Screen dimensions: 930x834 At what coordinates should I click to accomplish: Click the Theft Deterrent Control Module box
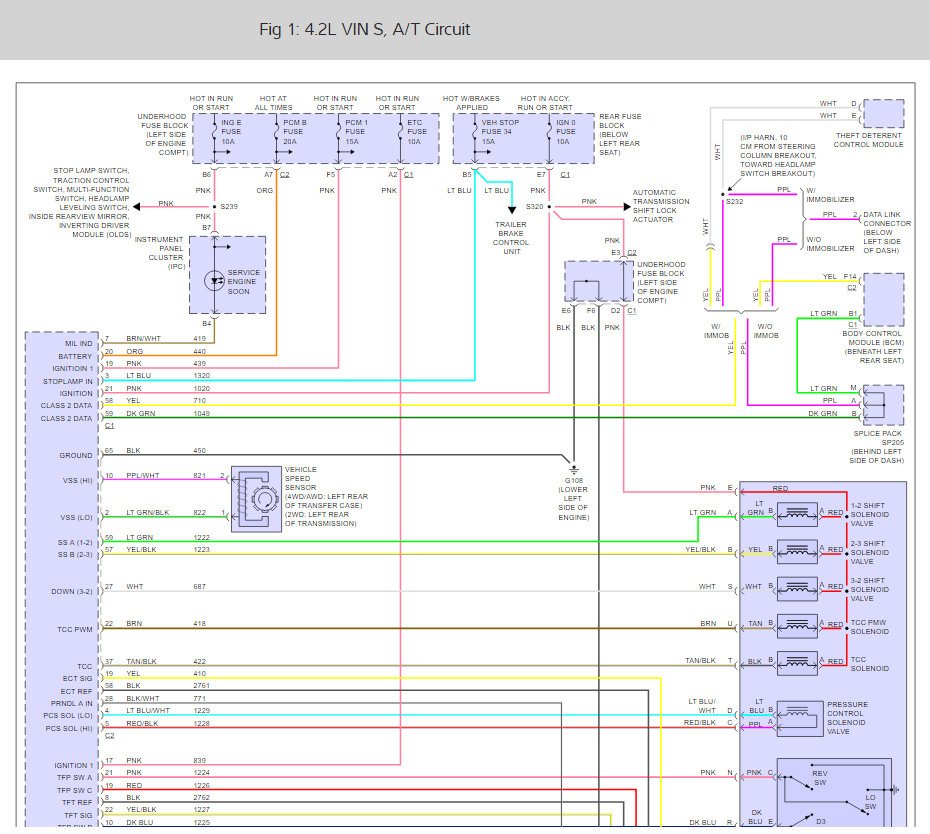point(884,113)
